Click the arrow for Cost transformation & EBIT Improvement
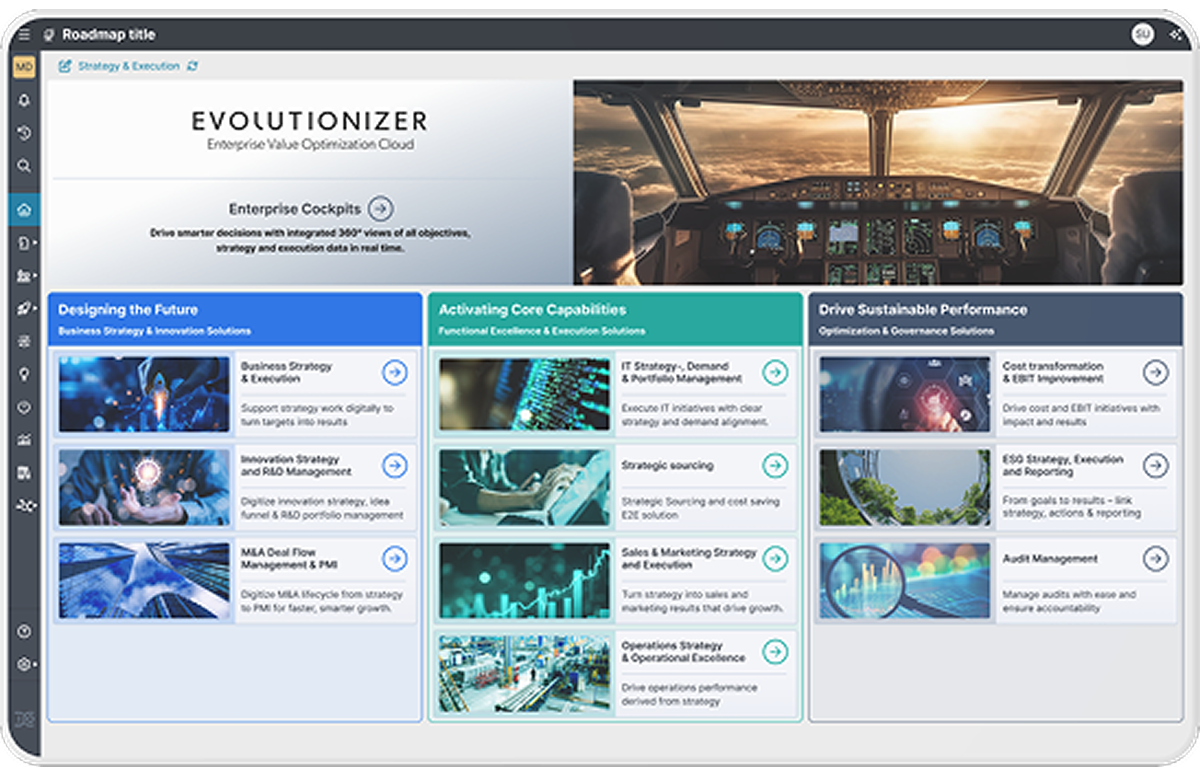 coord(1156,373)
